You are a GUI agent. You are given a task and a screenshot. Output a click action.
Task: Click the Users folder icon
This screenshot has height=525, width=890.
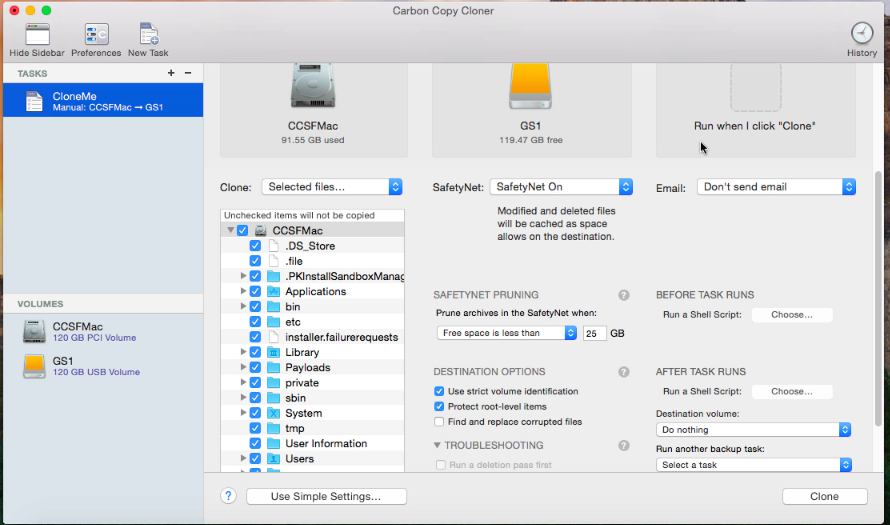pos(274,458)
